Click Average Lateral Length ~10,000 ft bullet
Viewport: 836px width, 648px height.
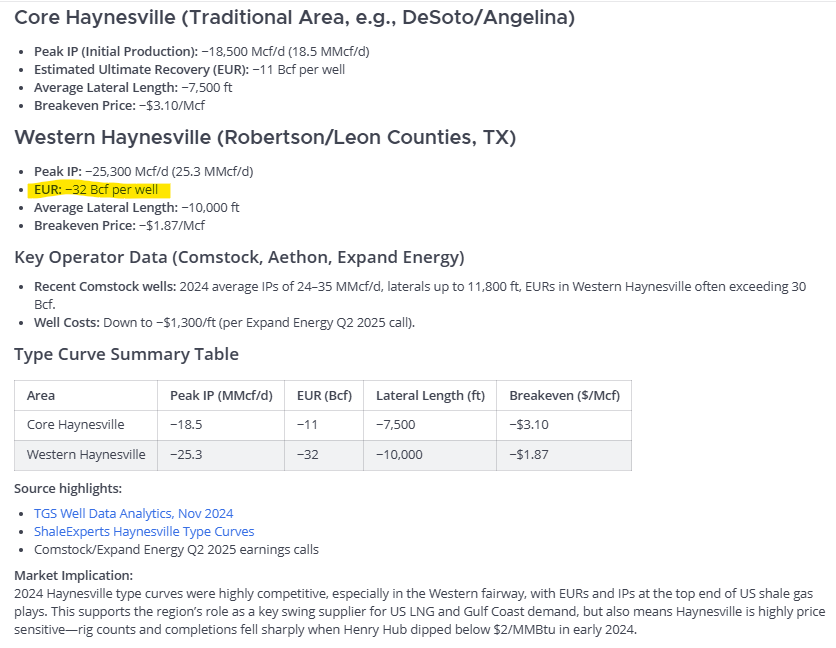(136, 207)
